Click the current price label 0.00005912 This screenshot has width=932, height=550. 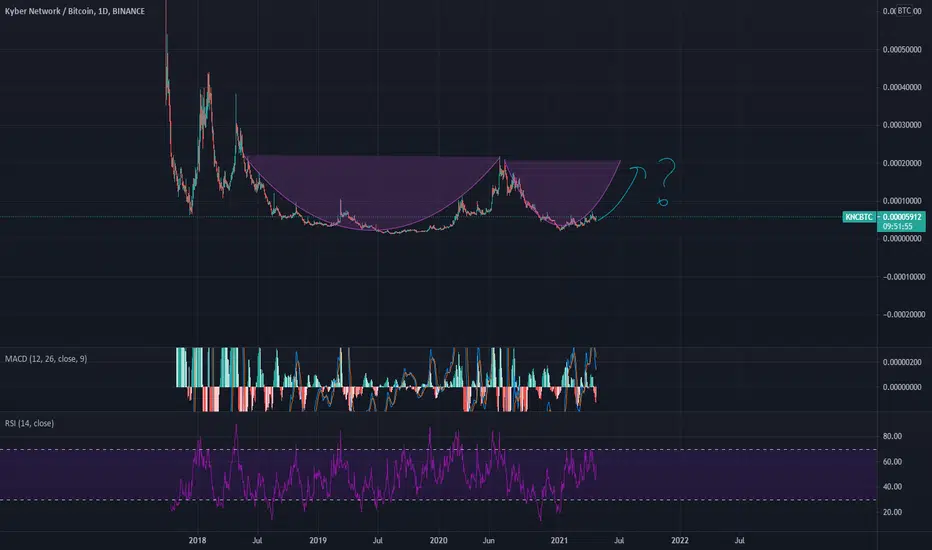pos(902,217)
